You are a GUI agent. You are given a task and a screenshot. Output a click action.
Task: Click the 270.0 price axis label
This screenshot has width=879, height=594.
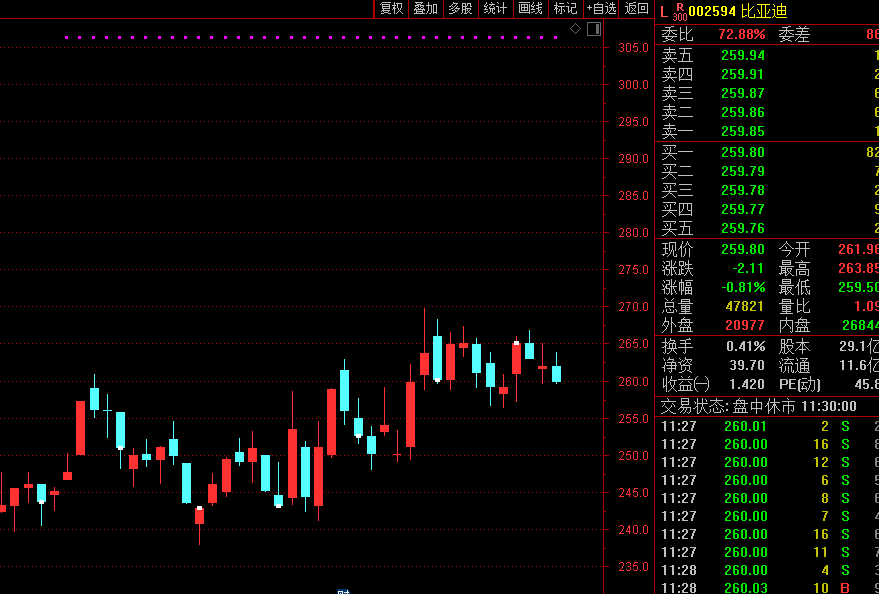[x=633, y=307]
